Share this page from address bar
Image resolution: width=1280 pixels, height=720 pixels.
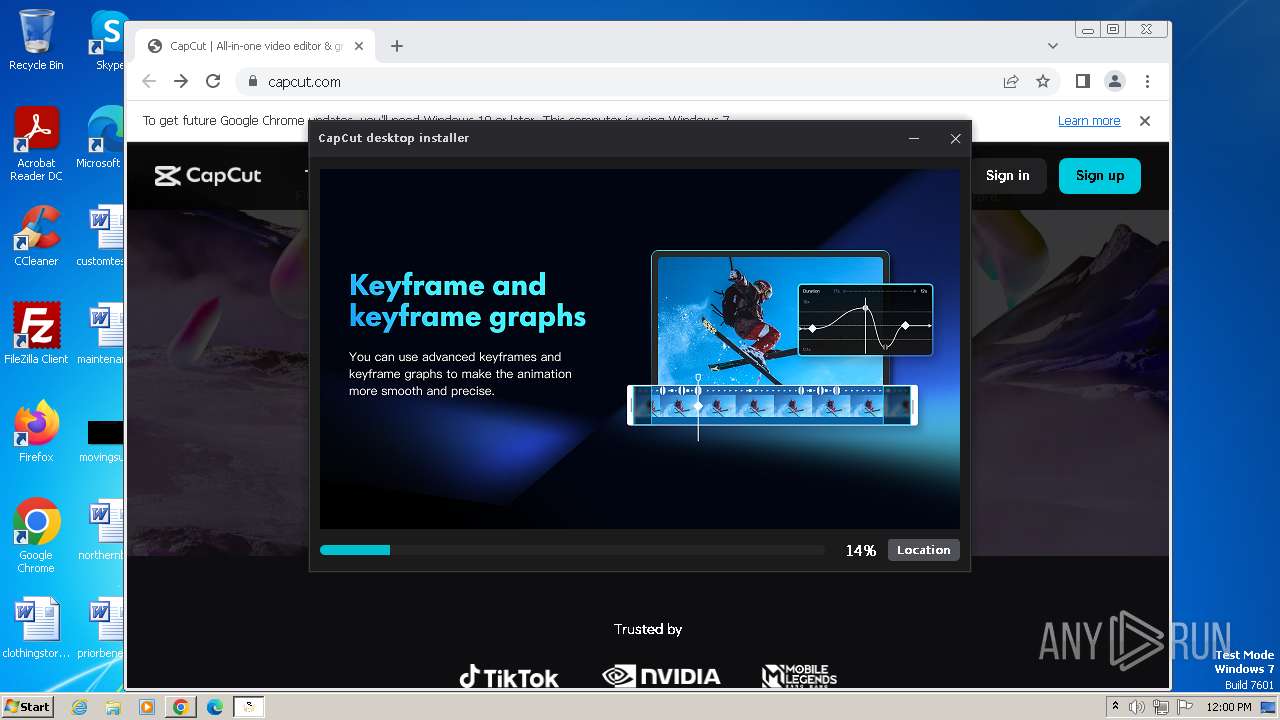pos(1011,82)
